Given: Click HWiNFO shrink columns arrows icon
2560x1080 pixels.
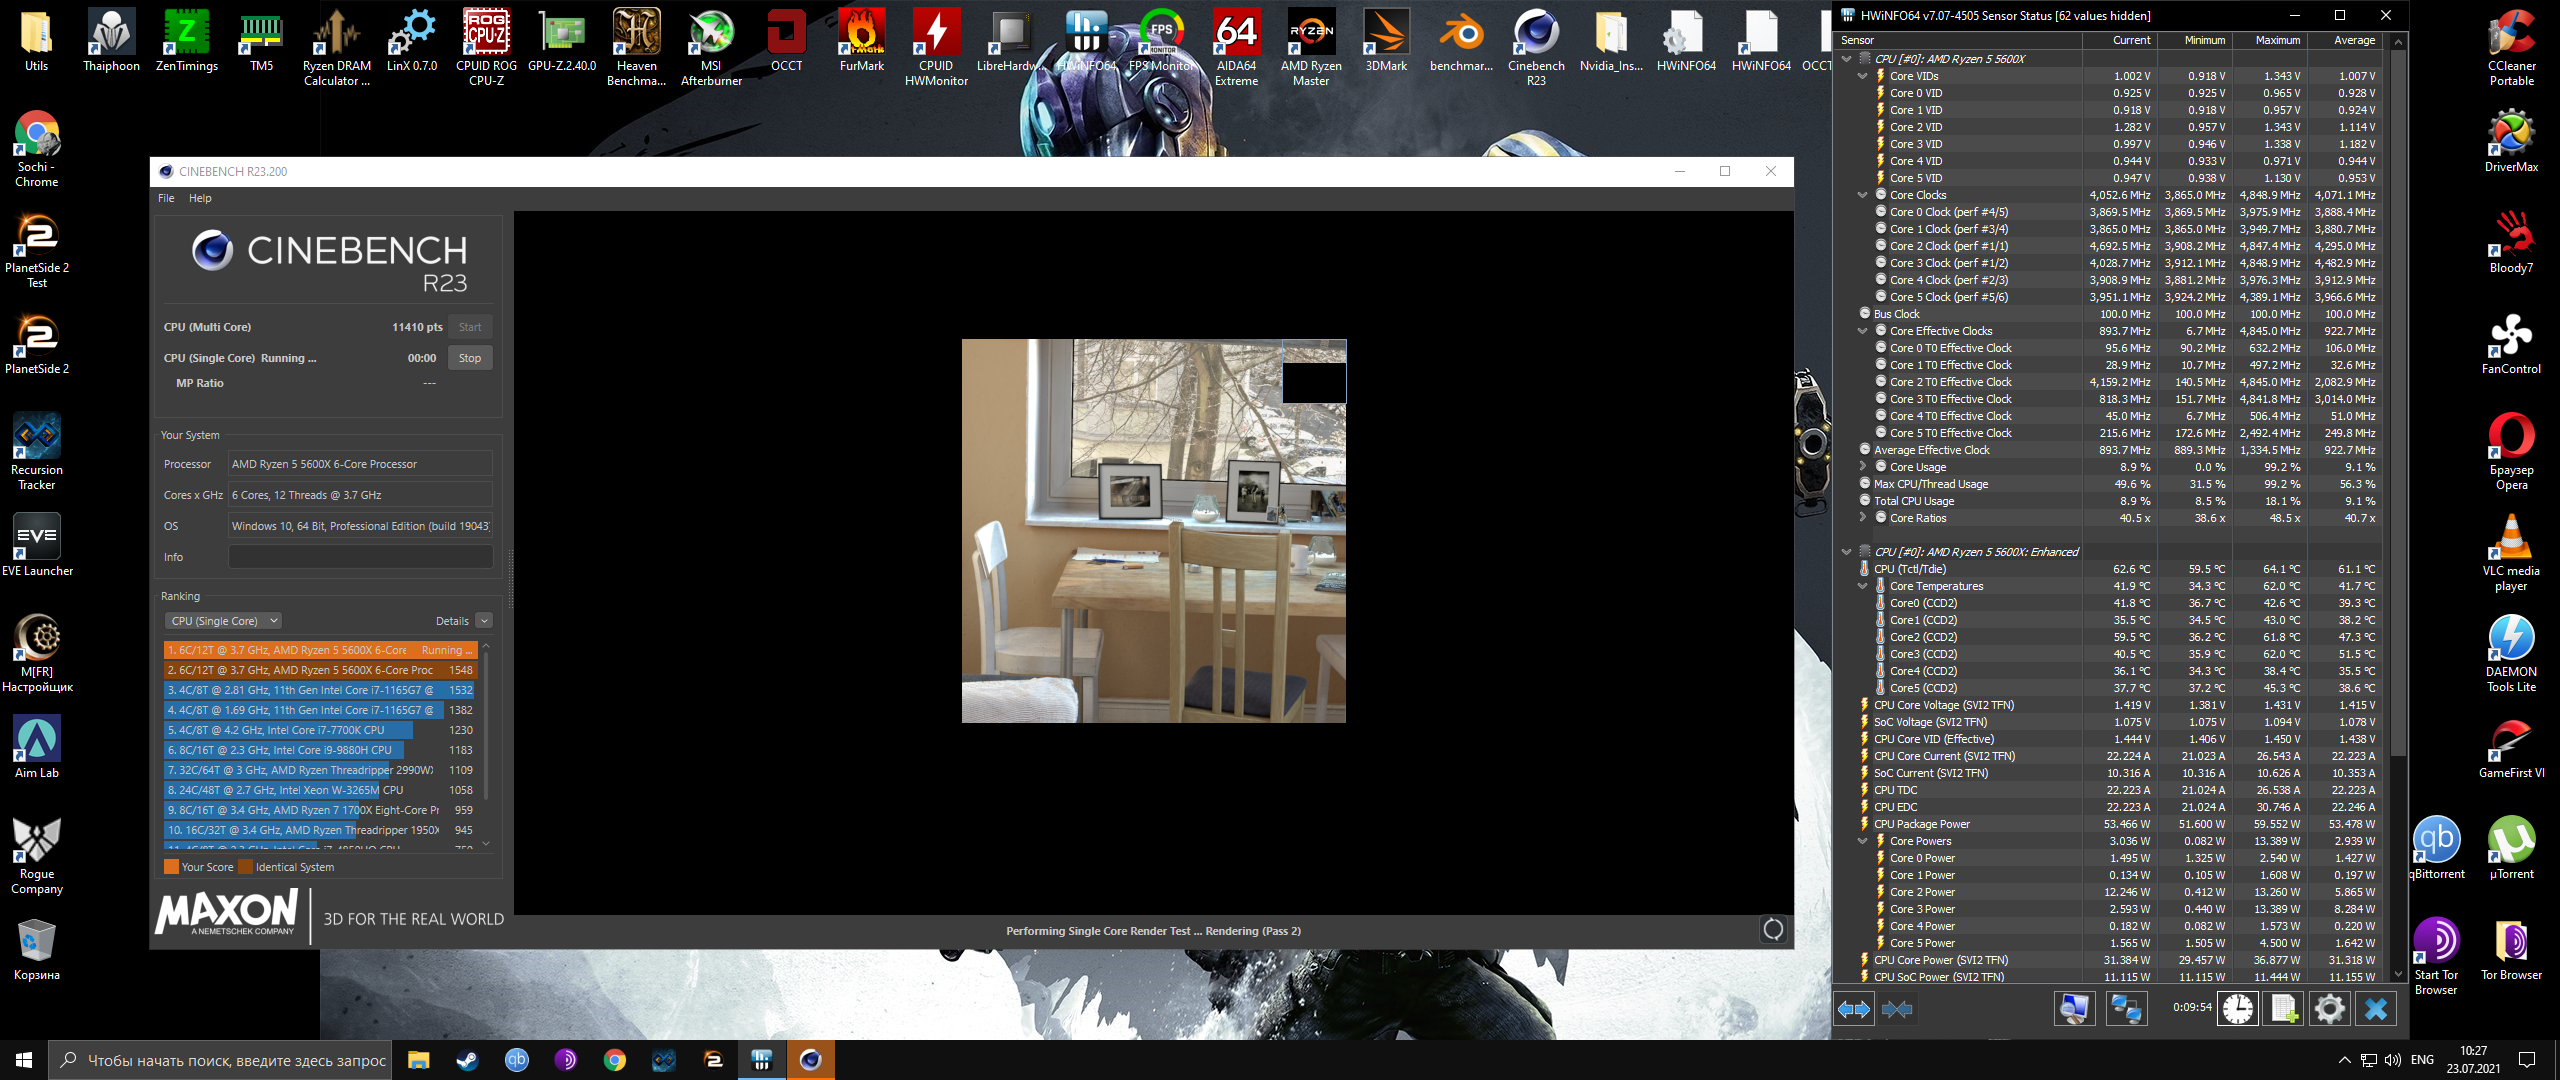Looking at the screenshot, I should [x=1897, y=1009].
